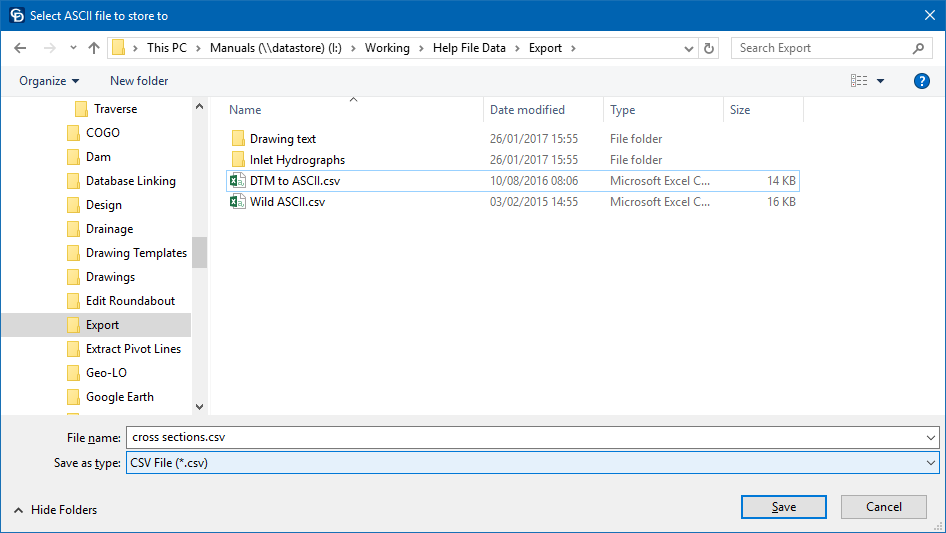
Task: Refresh the Export folder listing
Action: pyautogui.click(x=710, y=48)
